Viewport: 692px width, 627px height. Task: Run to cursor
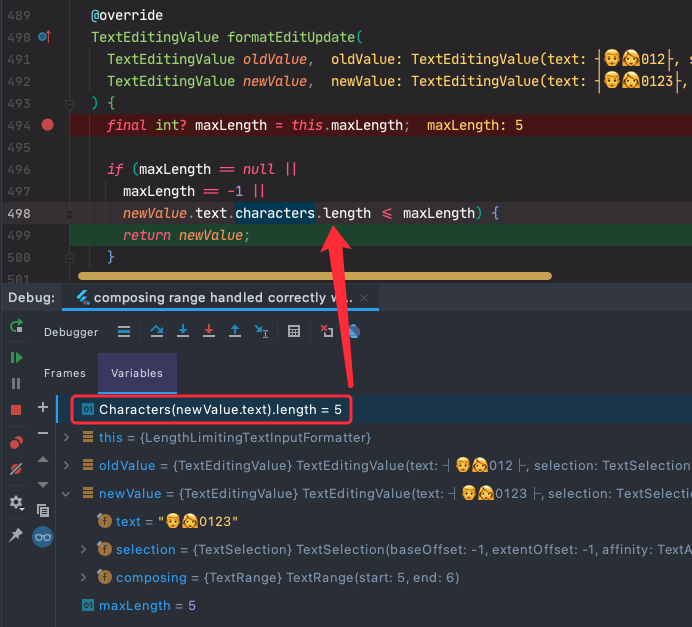pyautogui.click(x=261, y=331)
